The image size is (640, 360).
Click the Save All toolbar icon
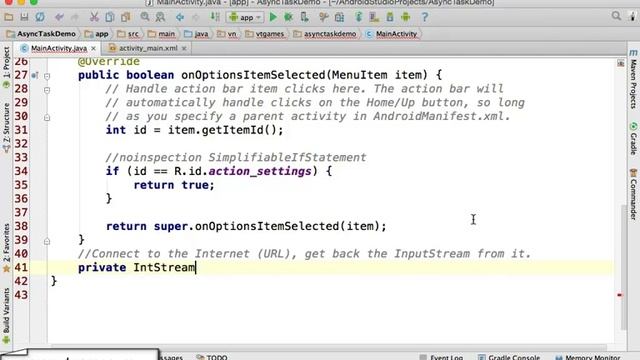pos(24,17)
